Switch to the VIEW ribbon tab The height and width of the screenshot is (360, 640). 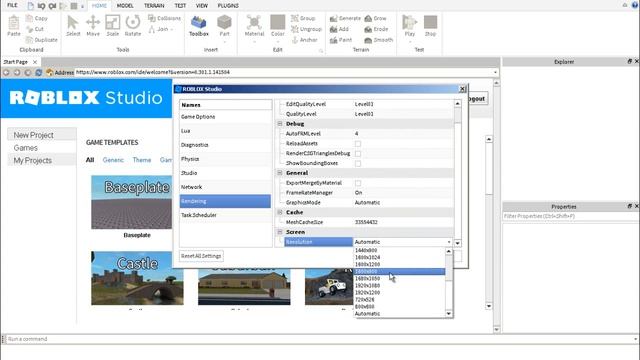[202, 6]
